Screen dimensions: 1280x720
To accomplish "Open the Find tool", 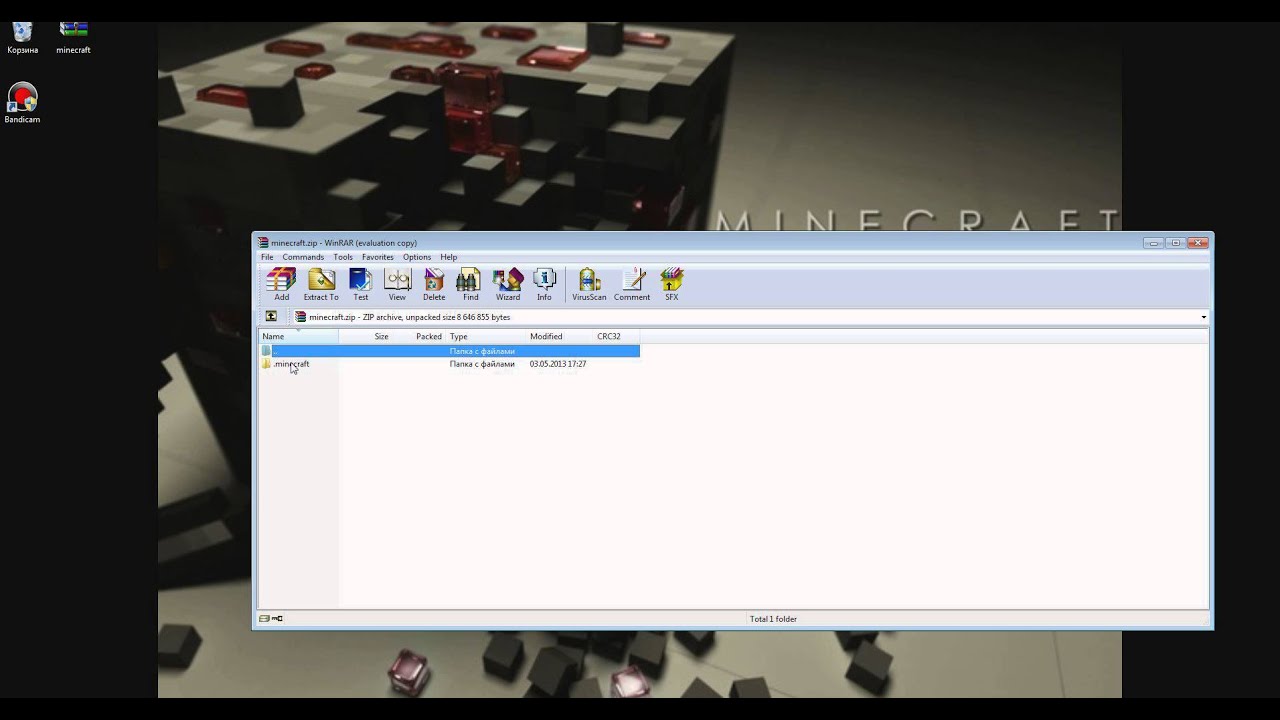I will (470, 284).
